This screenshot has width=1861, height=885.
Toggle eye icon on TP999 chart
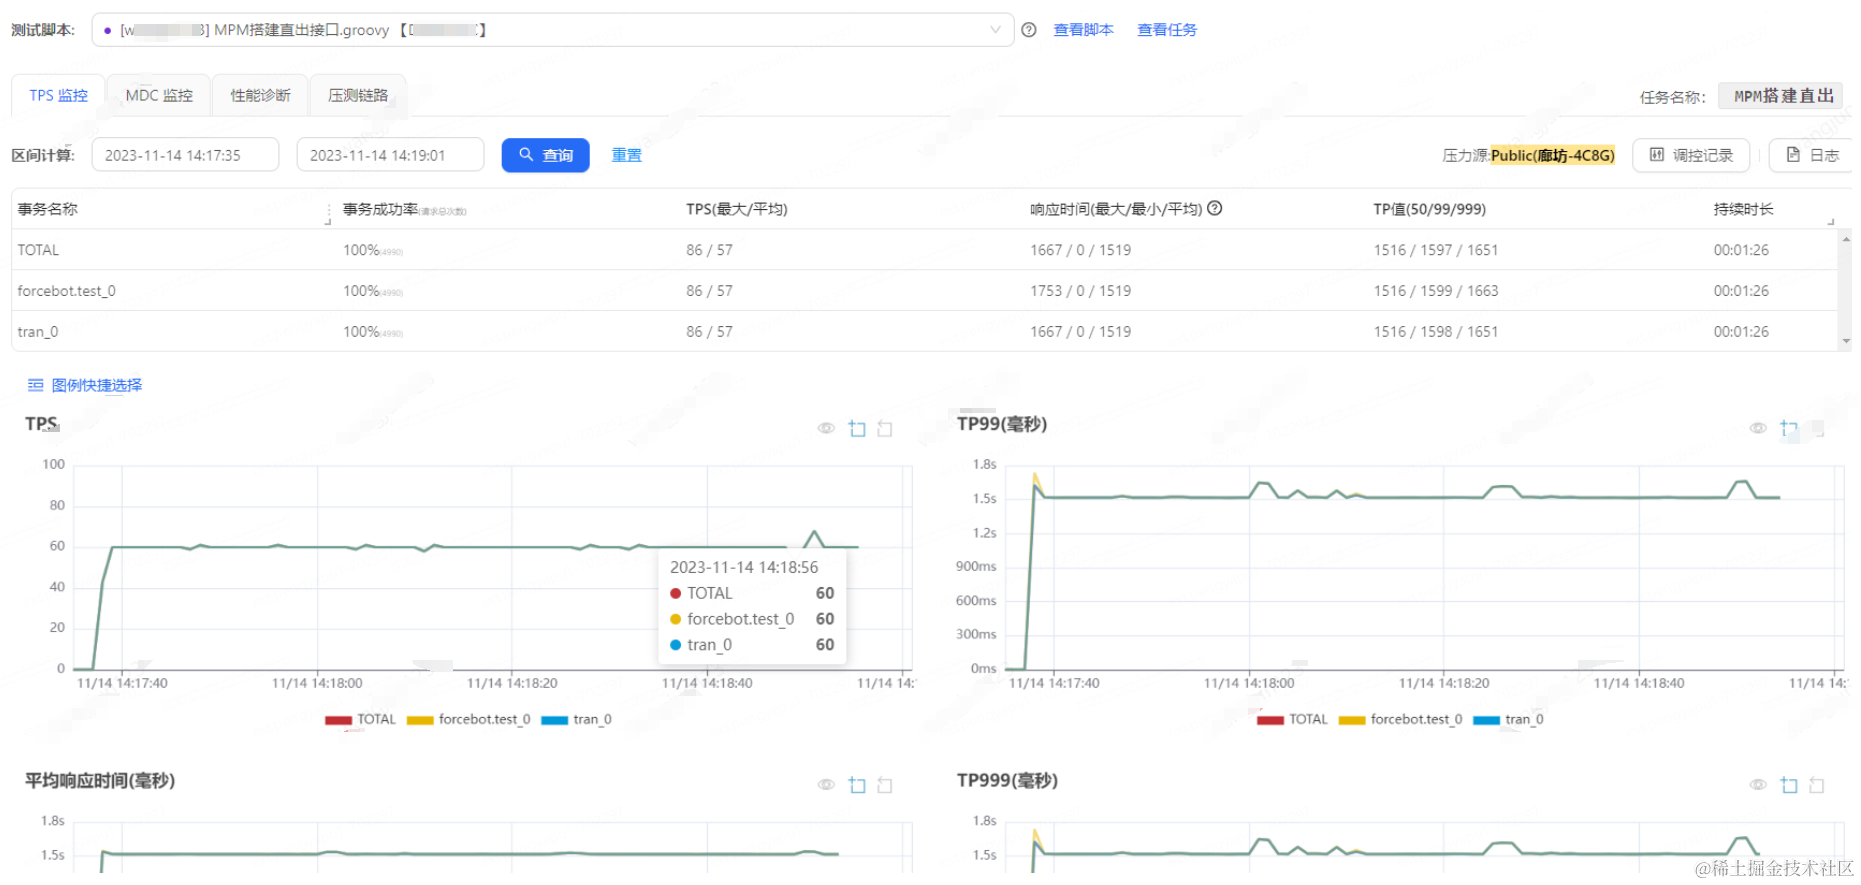pyautogui.click(x=1758, y=785)
